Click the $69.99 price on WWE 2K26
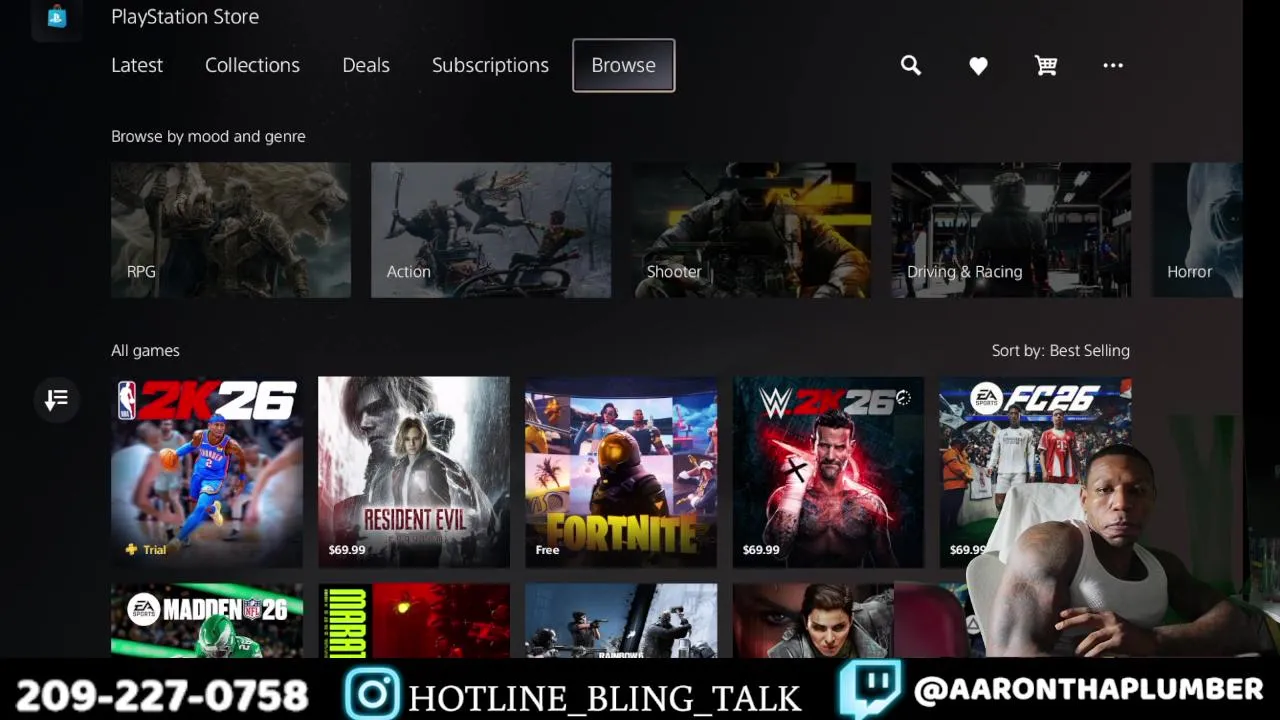The image size is (1280, 720). click(x=761, y=550)
